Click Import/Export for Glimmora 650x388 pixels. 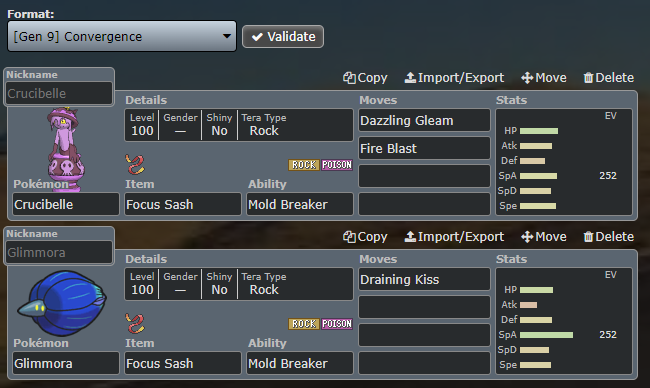[454, 237]
